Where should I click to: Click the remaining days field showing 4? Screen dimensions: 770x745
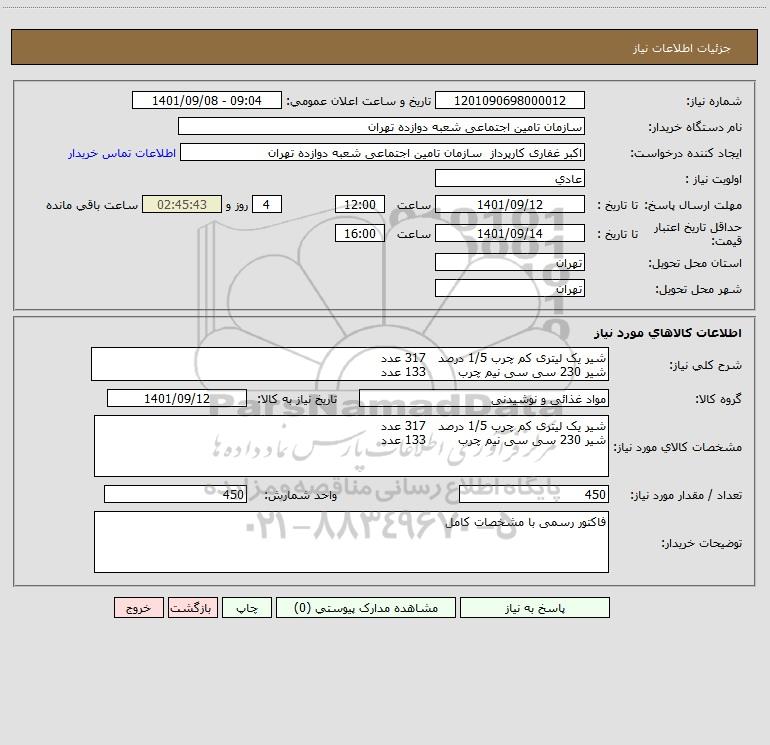[x=267, y=204]
